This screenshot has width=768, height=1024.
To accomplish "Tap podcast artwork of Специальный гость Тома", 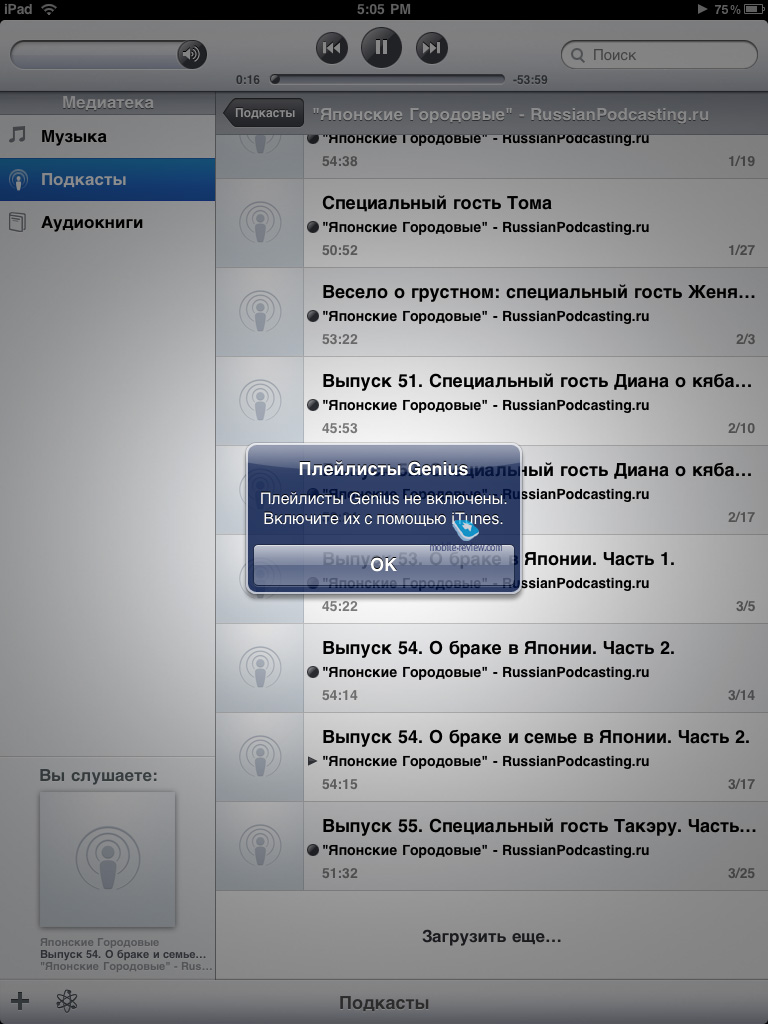I will pyautogui.click(x=260, y=223).
